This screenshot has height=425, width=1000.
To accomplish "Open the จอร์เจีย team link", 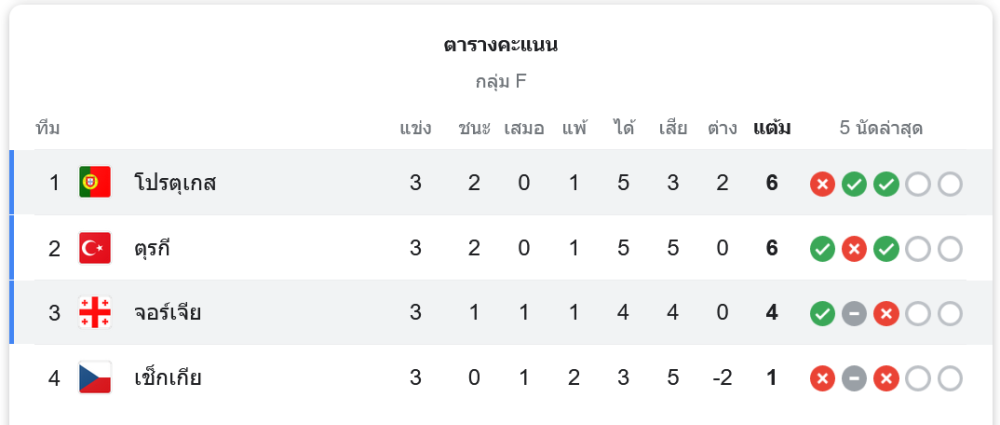I will [x=167, y=313].
